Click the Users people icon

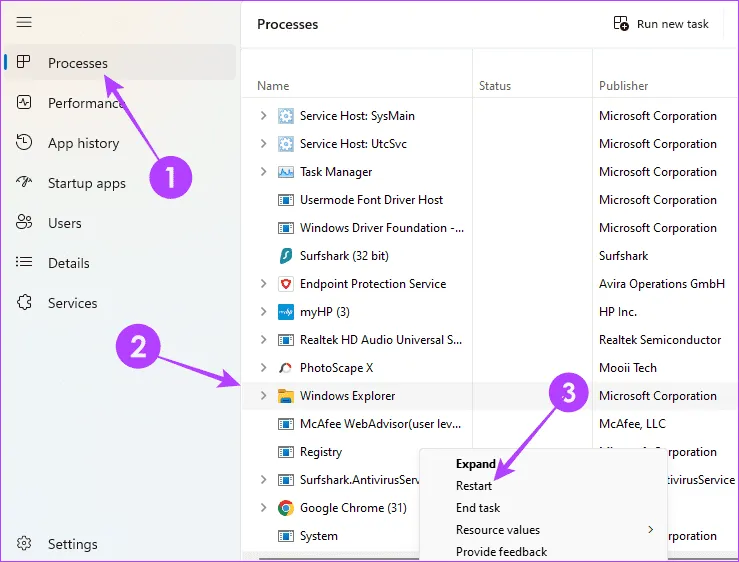tap(24, 222)
